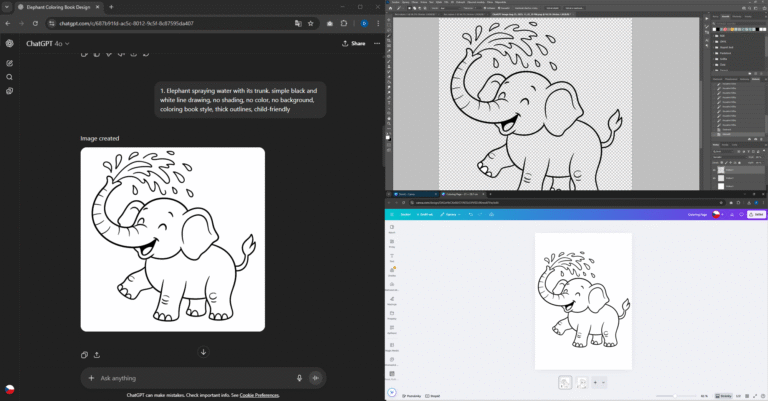
Task: Open the Chrome extensions puzzle icon
Action: 343,23
